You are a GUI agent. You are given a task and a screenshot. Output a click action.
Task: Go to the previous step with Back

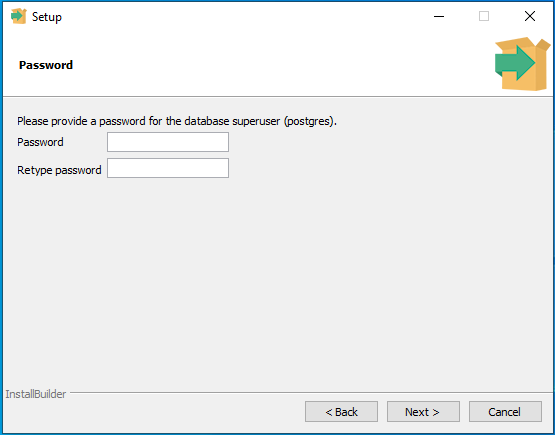coord(341,412)
